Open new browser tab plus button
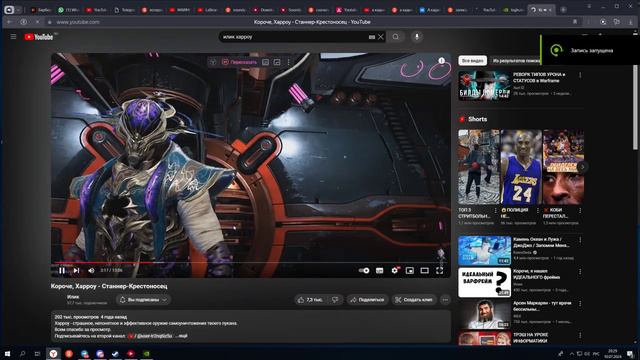This screenshot has height=360, width=640. point(563,9)
